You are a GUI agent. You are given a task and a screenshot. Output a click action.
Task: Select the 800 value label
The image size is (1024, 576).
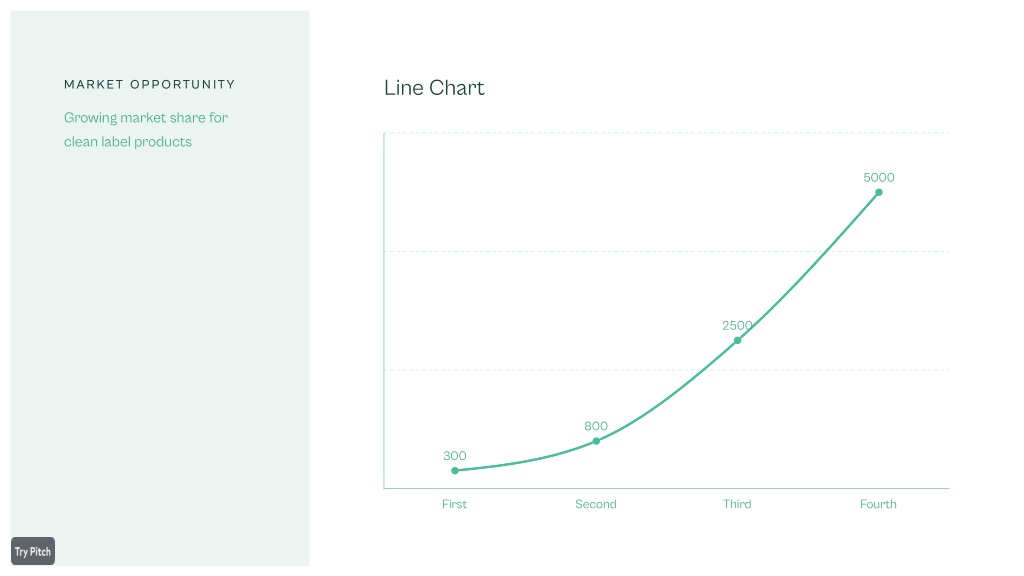point(596,426)
